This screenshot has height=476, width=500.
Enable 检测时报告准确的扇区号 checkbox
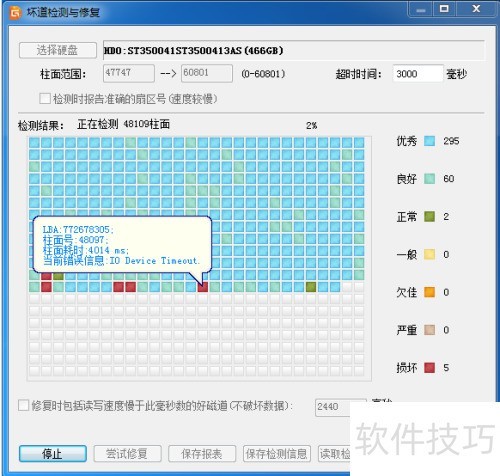[45, 99]
